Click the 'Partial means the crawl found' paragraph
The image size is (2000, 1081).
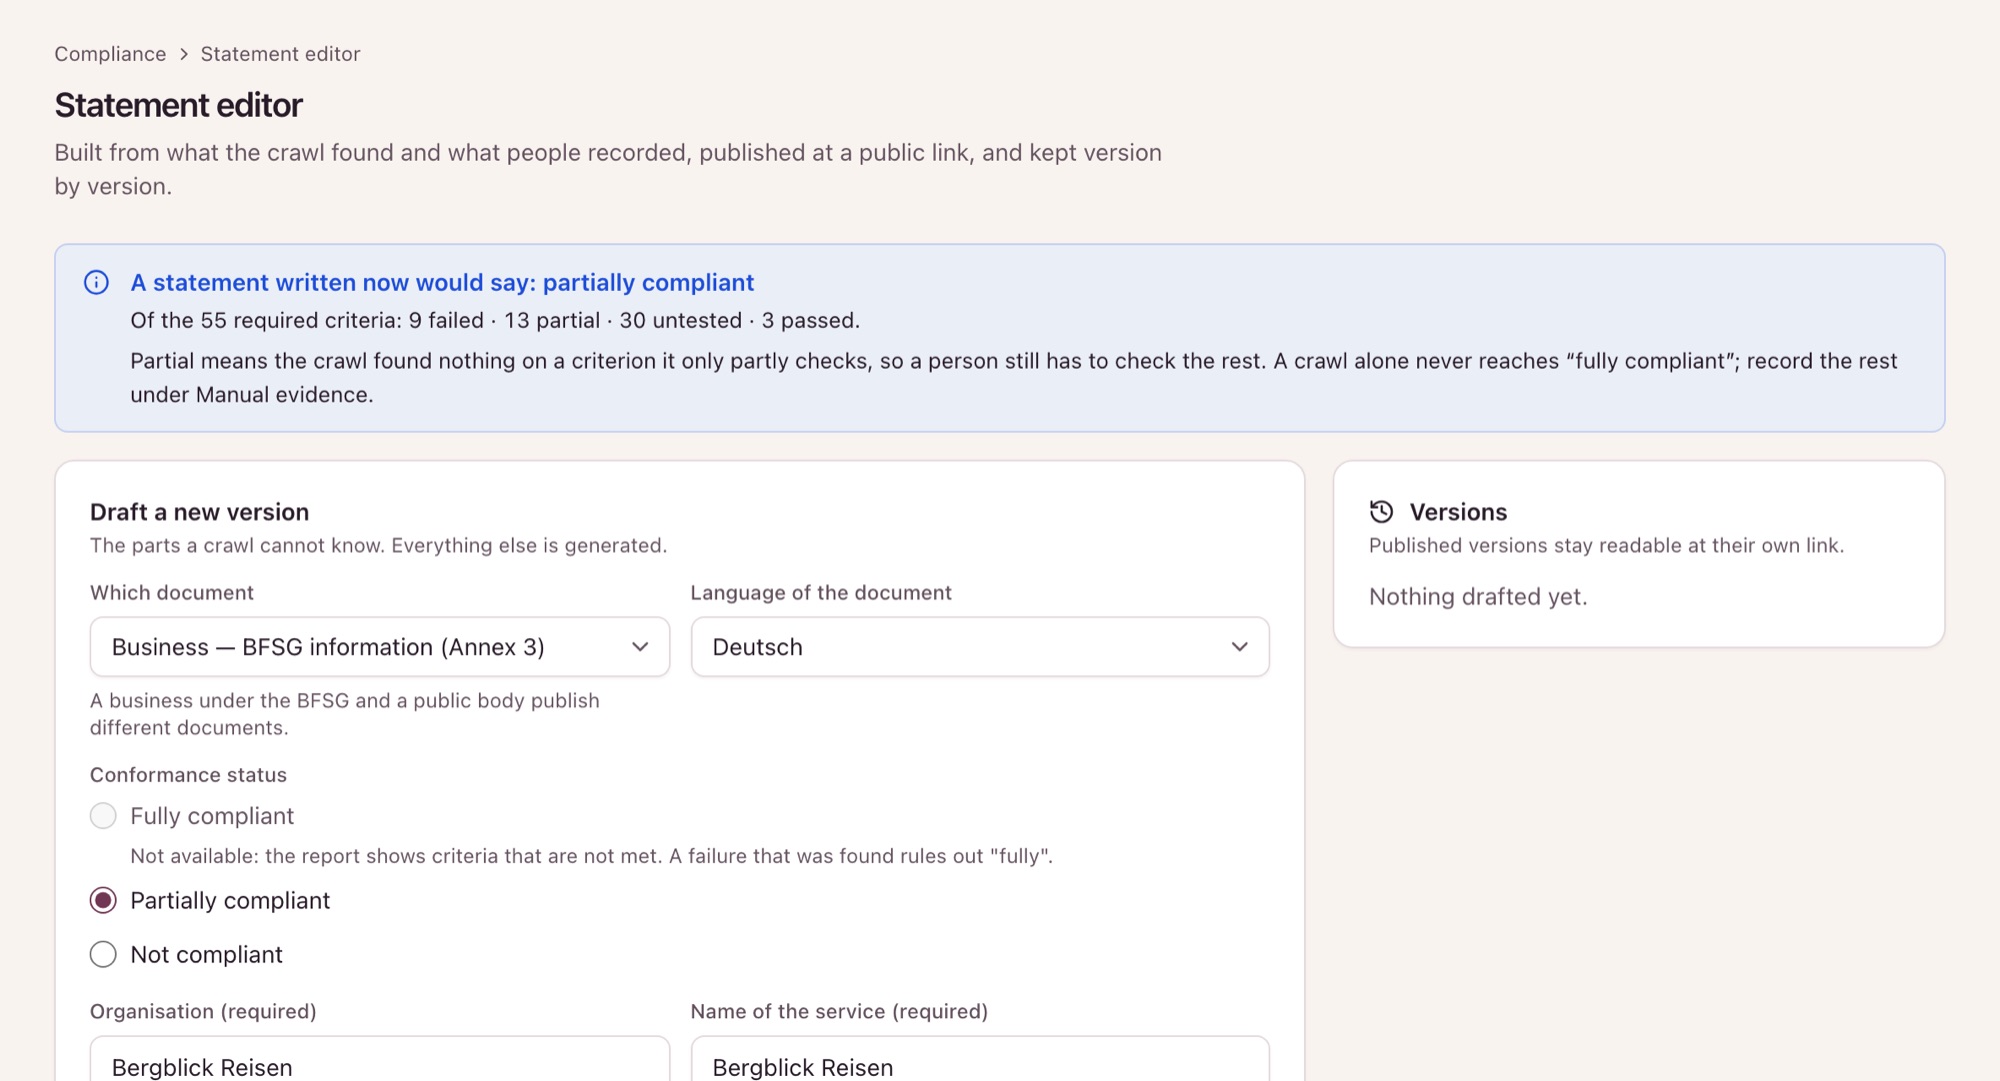pos(1014,378)
